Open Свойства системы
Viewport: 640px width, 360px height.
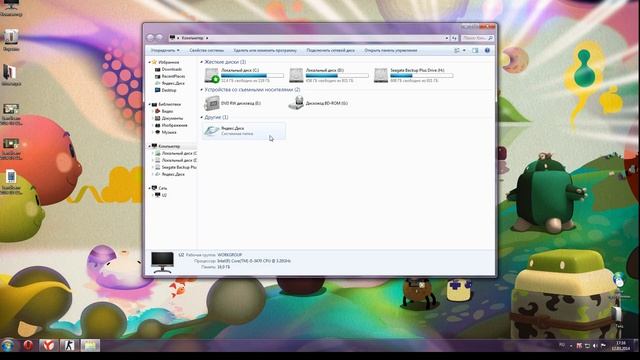point(207,50)
